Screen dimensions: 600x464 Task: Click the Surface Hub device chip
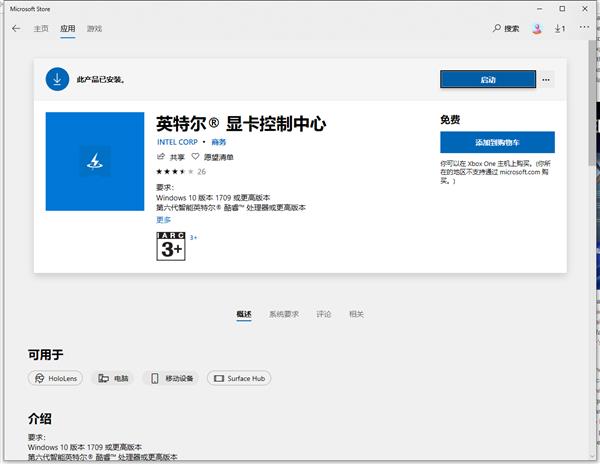coord(239,378)
